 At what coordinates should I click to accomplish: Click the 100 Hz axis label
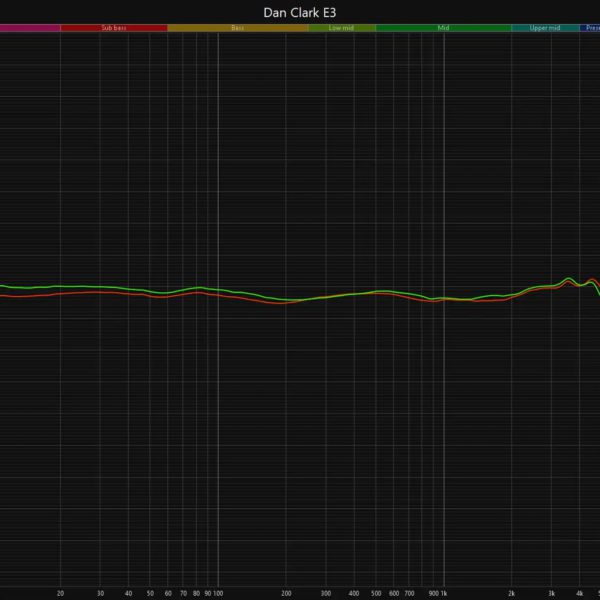218,593
